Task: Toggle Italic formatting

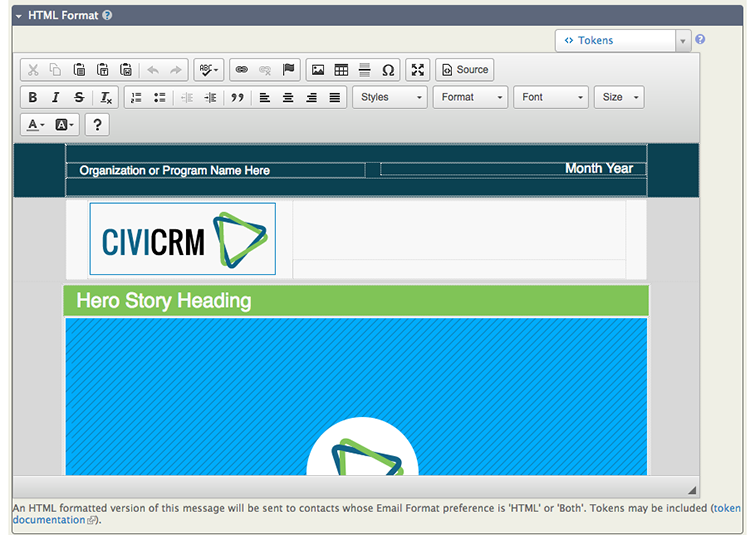Action: [x=55, y=98]
